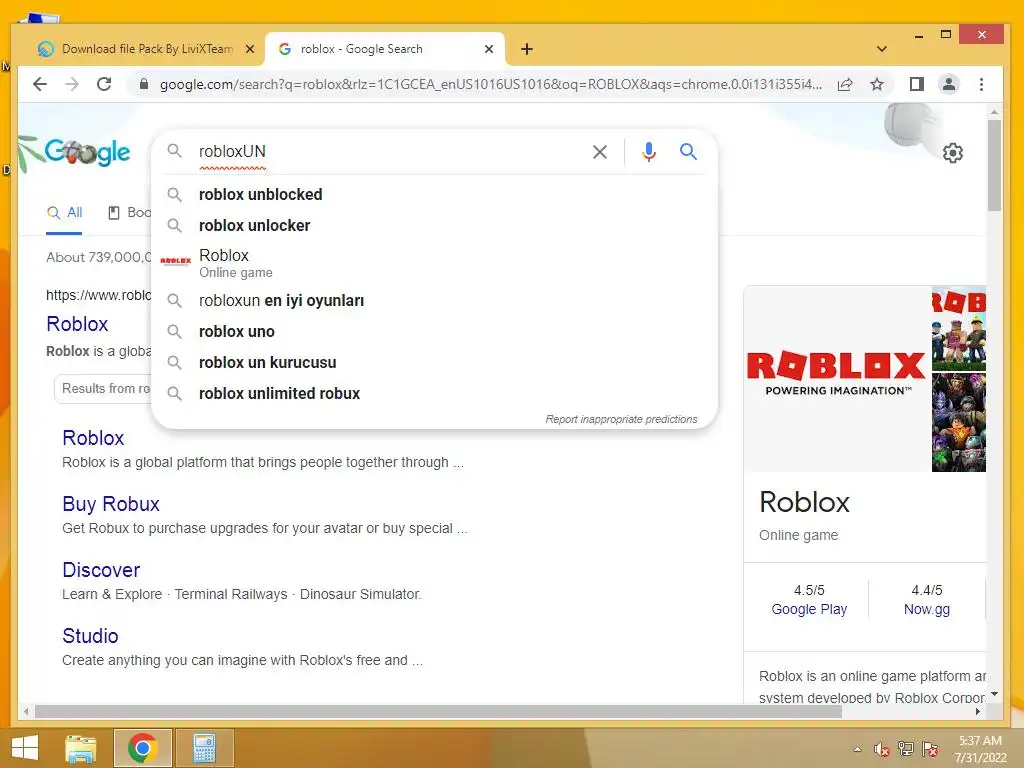Start voice search with the microphone

[648, 152]
